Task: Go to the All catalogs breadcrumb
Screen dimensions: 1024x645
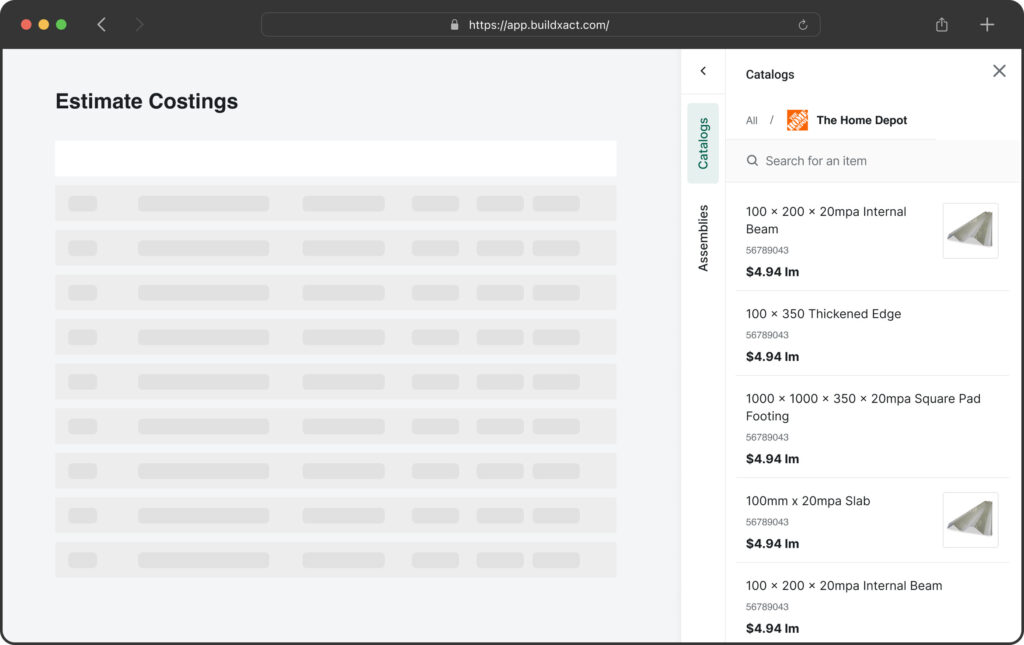Action: pos(752,120)
